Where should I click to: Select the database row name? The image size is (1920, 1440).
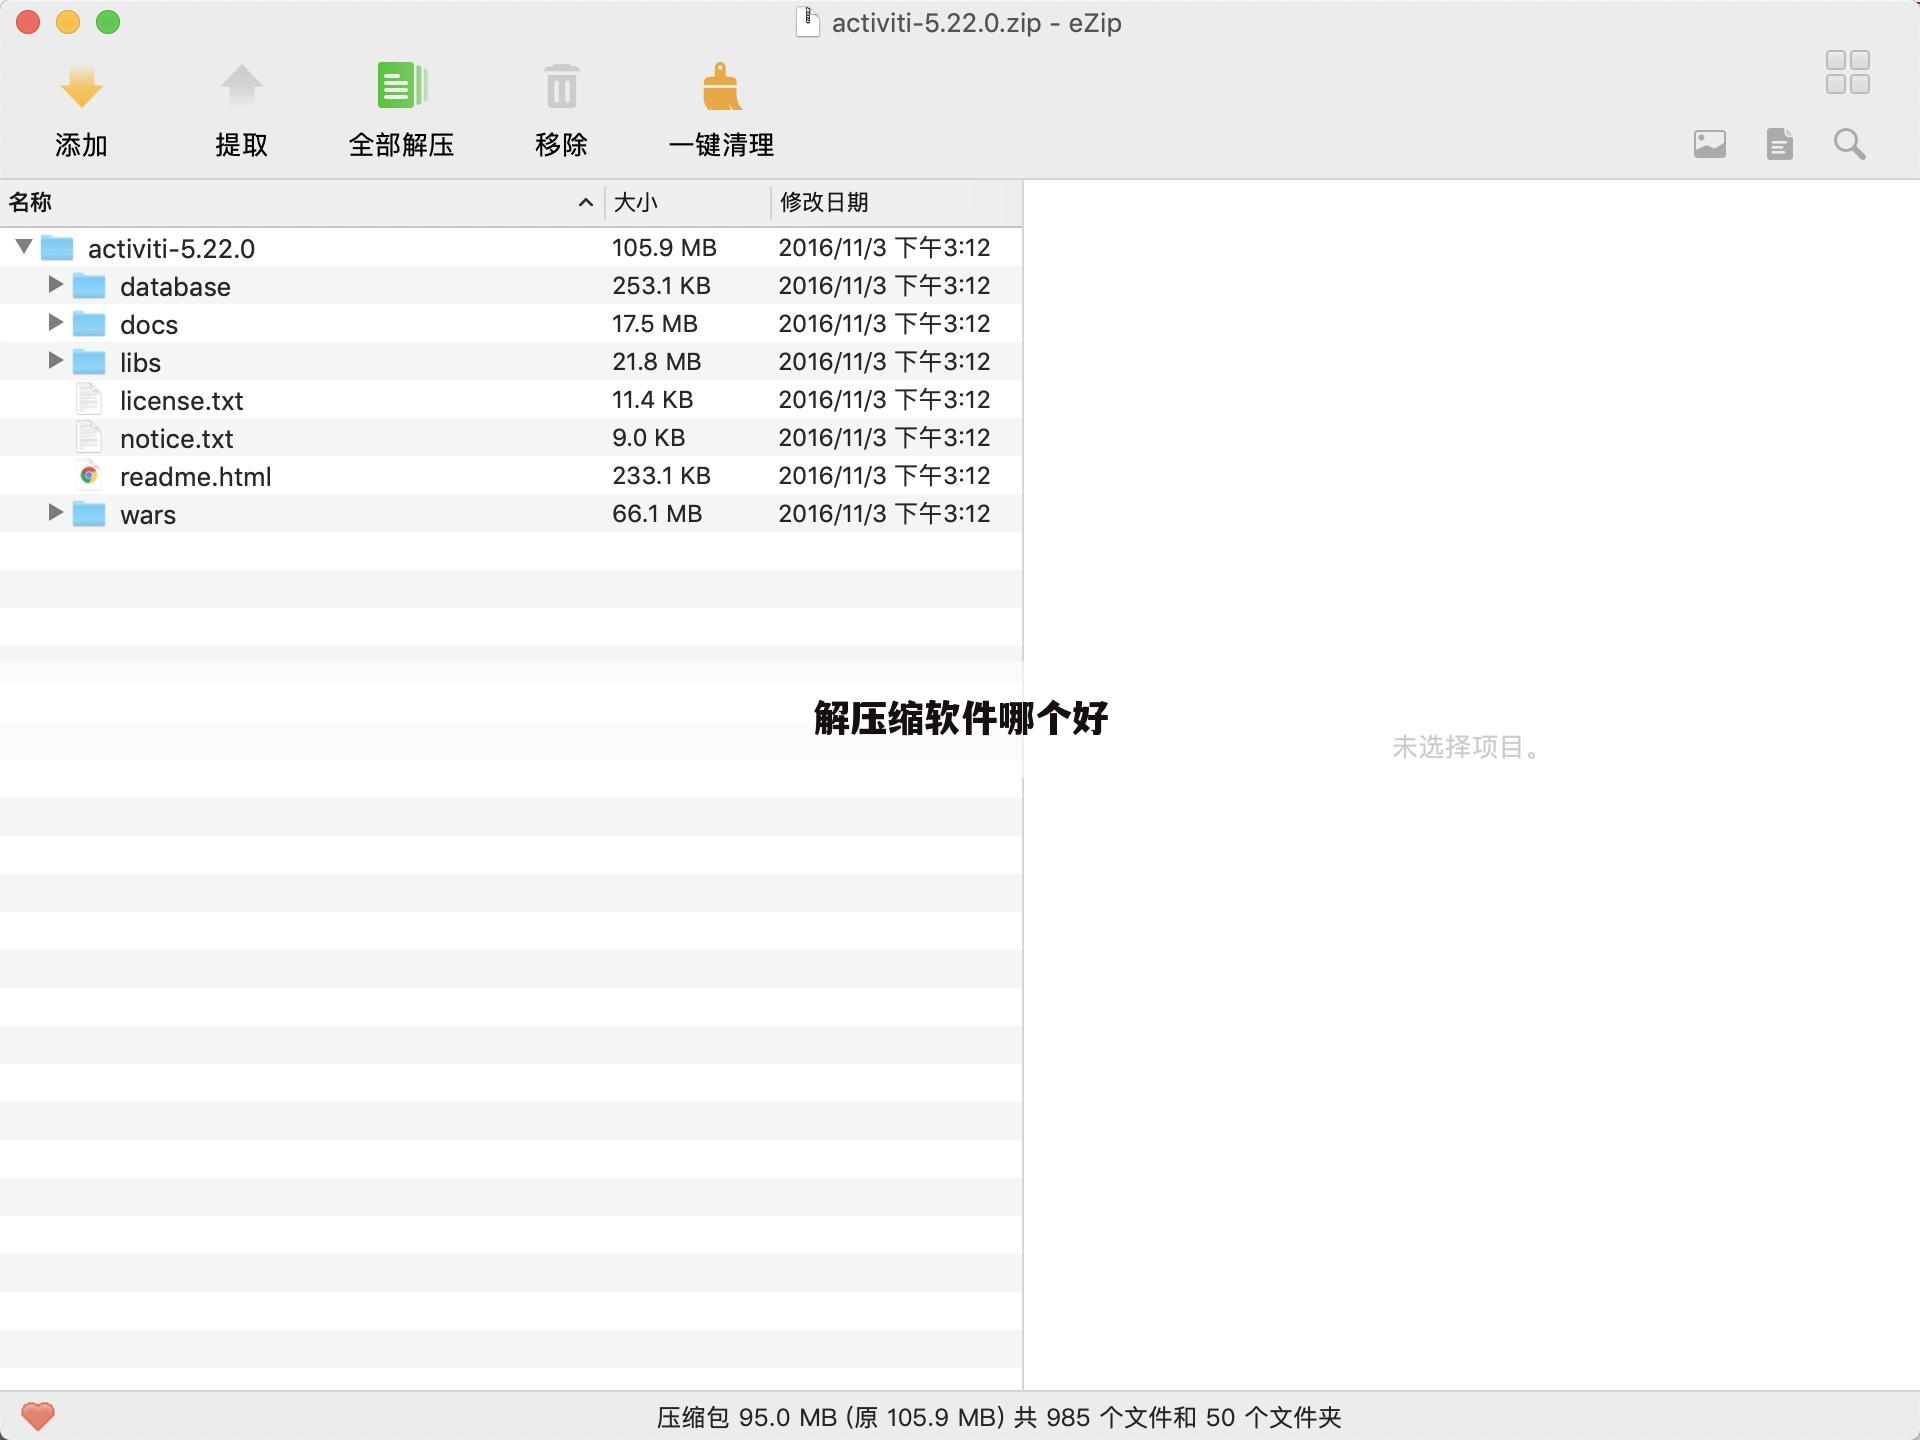[175, 286]
